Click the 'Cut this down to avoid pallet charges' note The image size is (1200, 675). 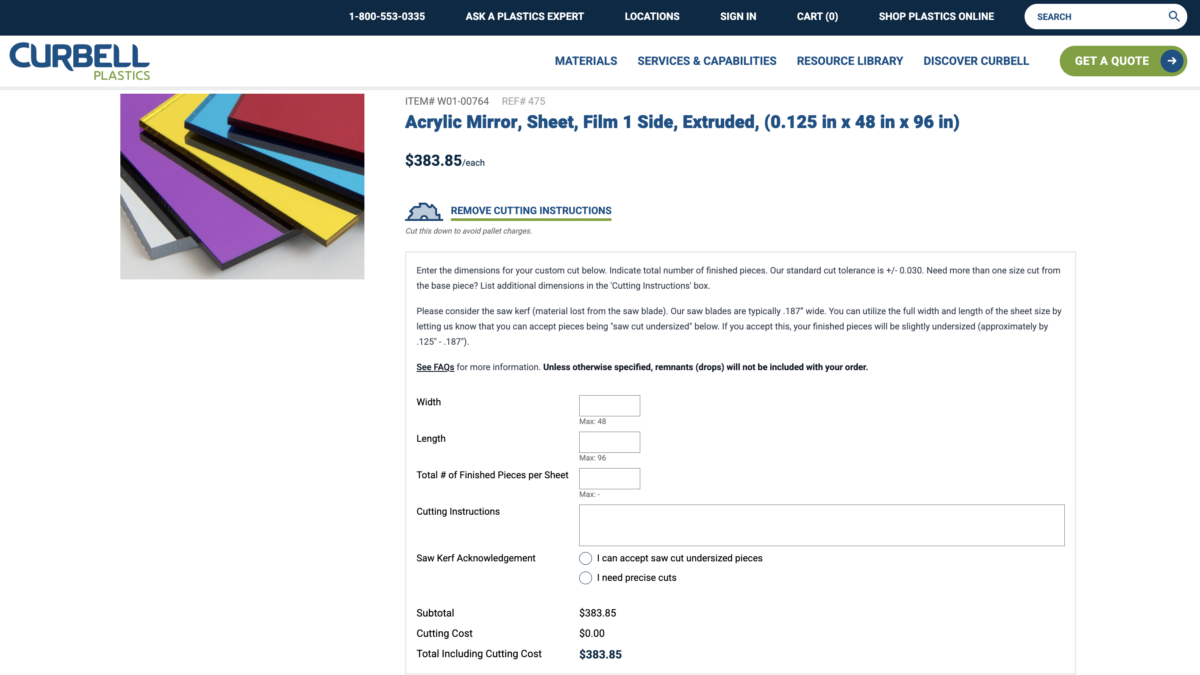[x=469, y=231]
